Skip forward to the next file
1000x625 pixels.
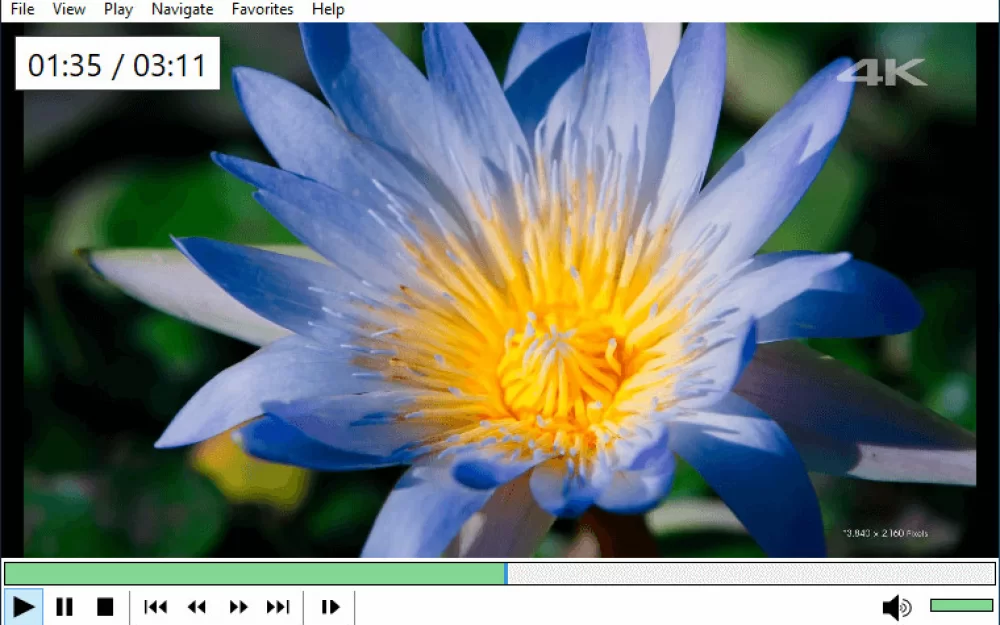click(x=279, y=607)
